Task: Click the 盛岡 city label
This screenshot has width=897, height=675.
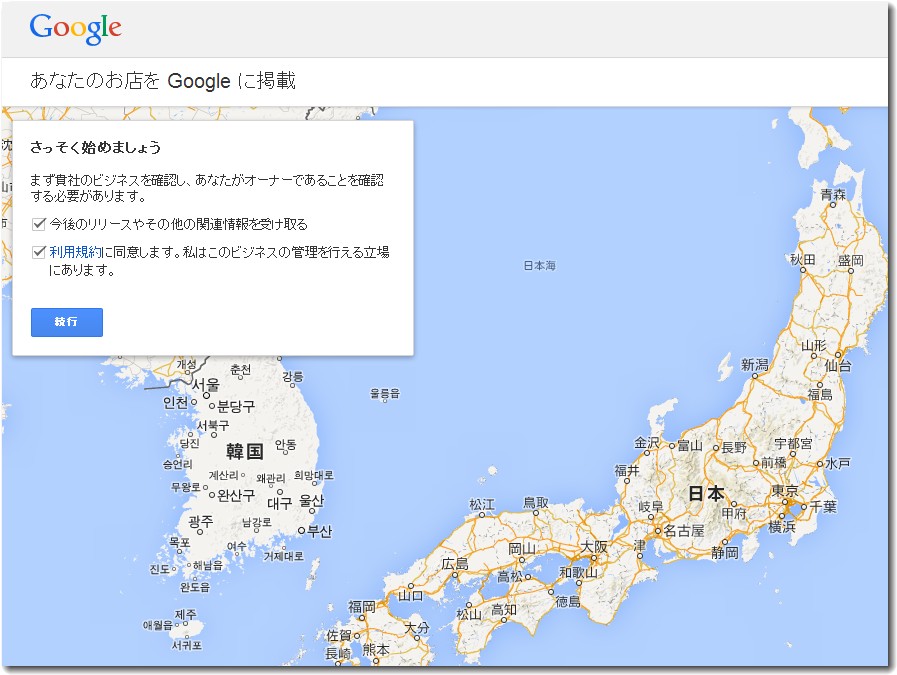Action: [x=851, y=261]
